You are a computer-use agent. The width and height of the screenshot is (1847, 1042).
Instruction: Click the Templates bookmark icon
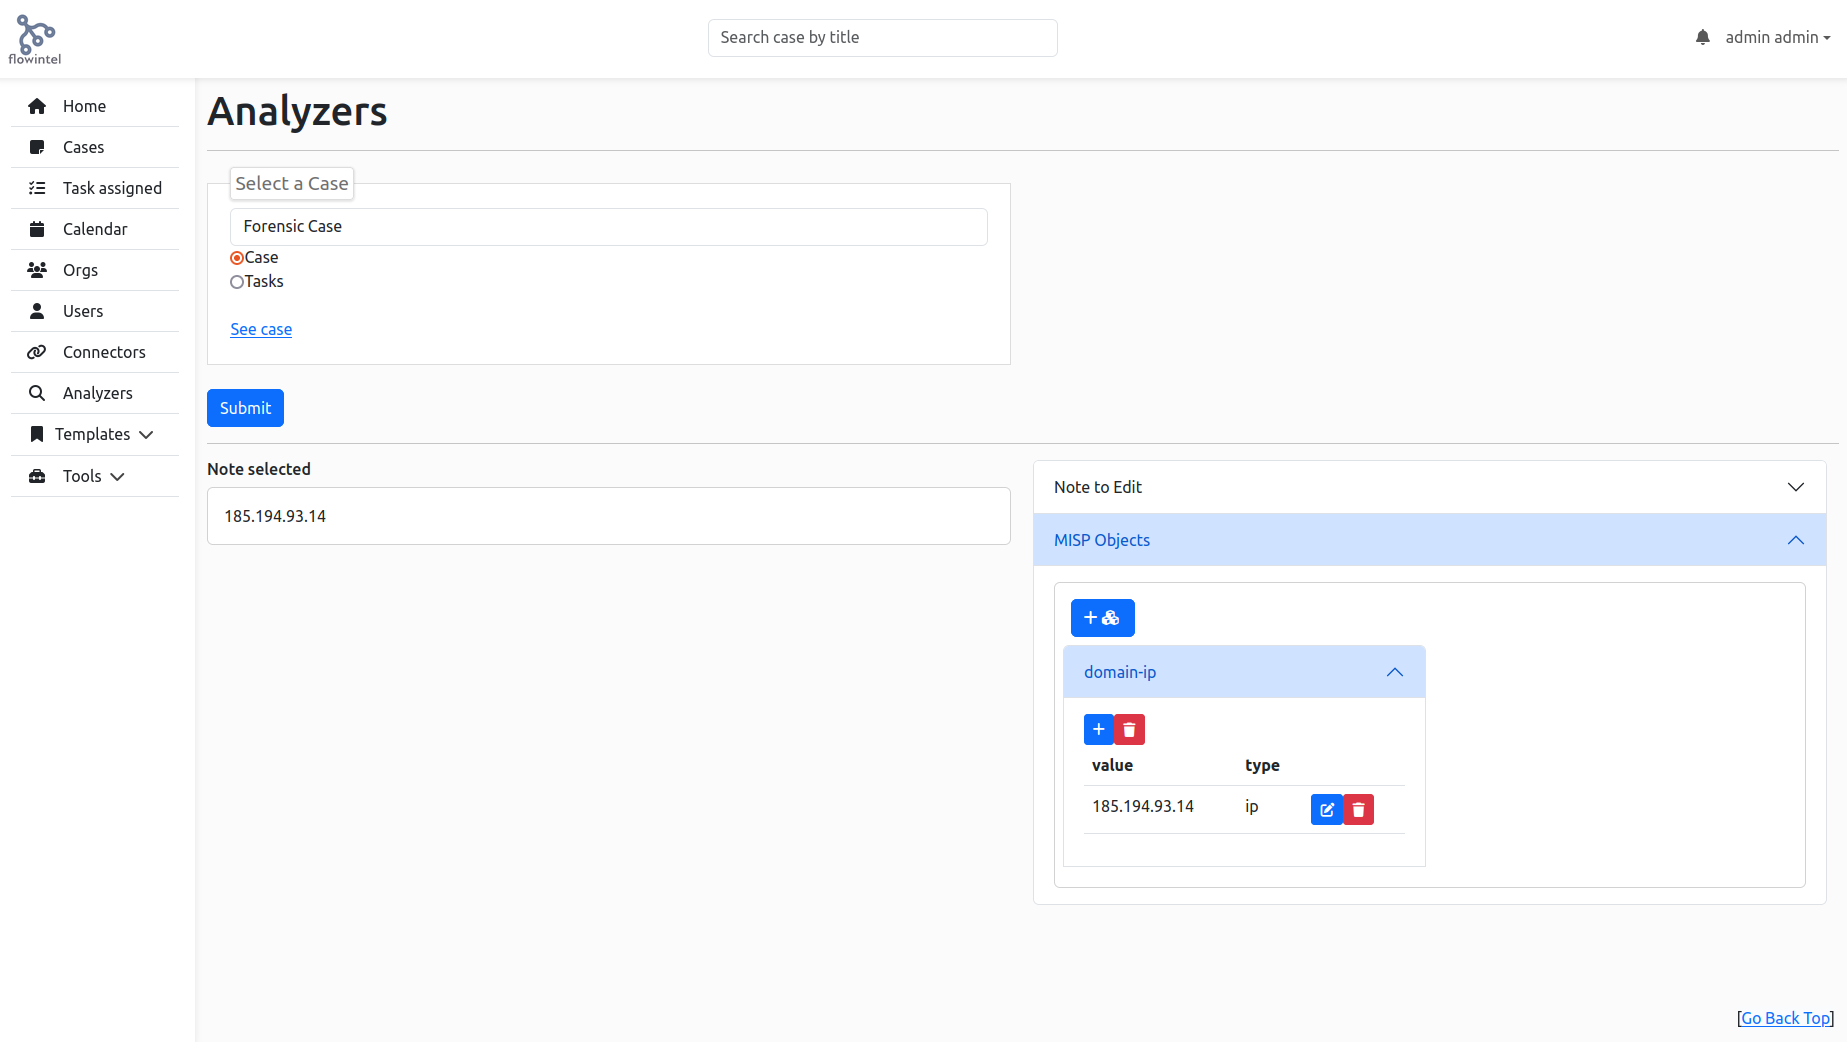point(37,434)
